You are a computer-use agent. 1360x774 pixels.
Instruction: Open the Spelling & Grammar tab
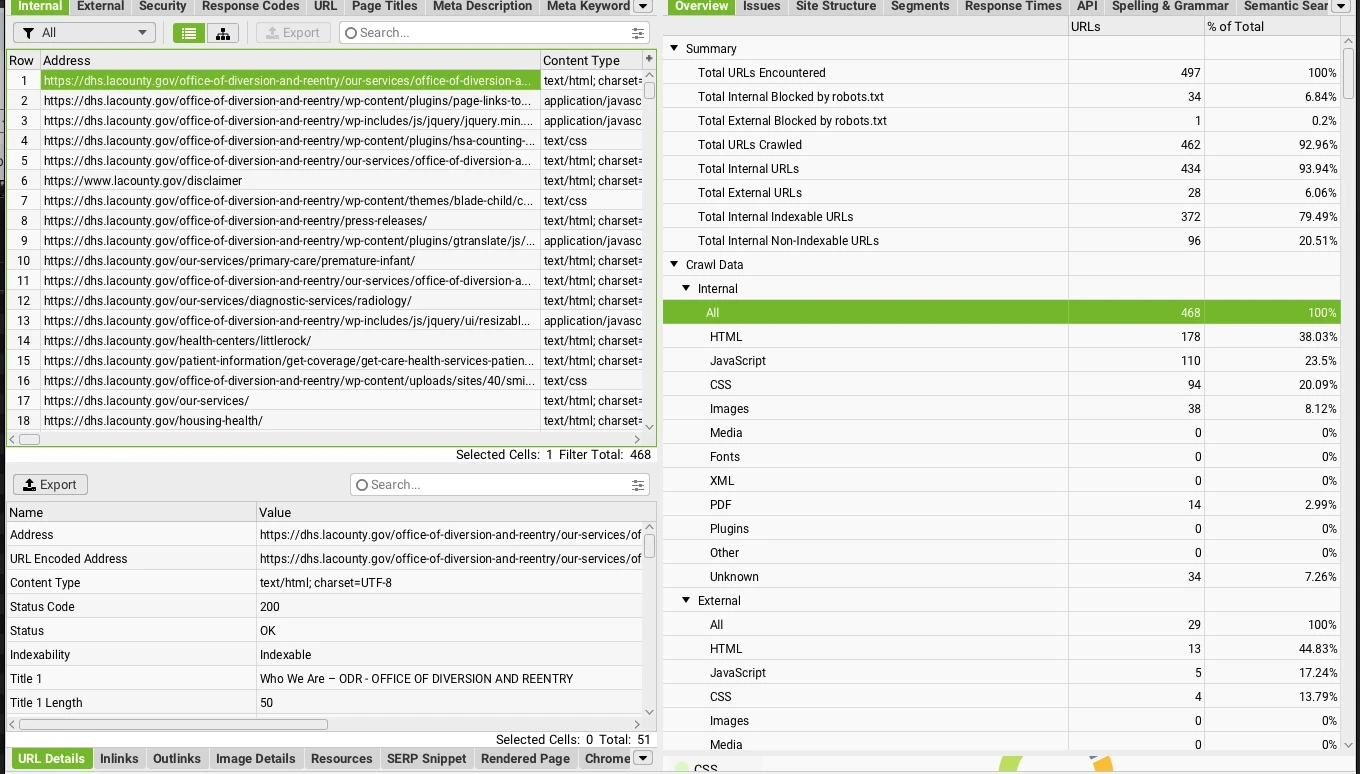click(1170, 6)
